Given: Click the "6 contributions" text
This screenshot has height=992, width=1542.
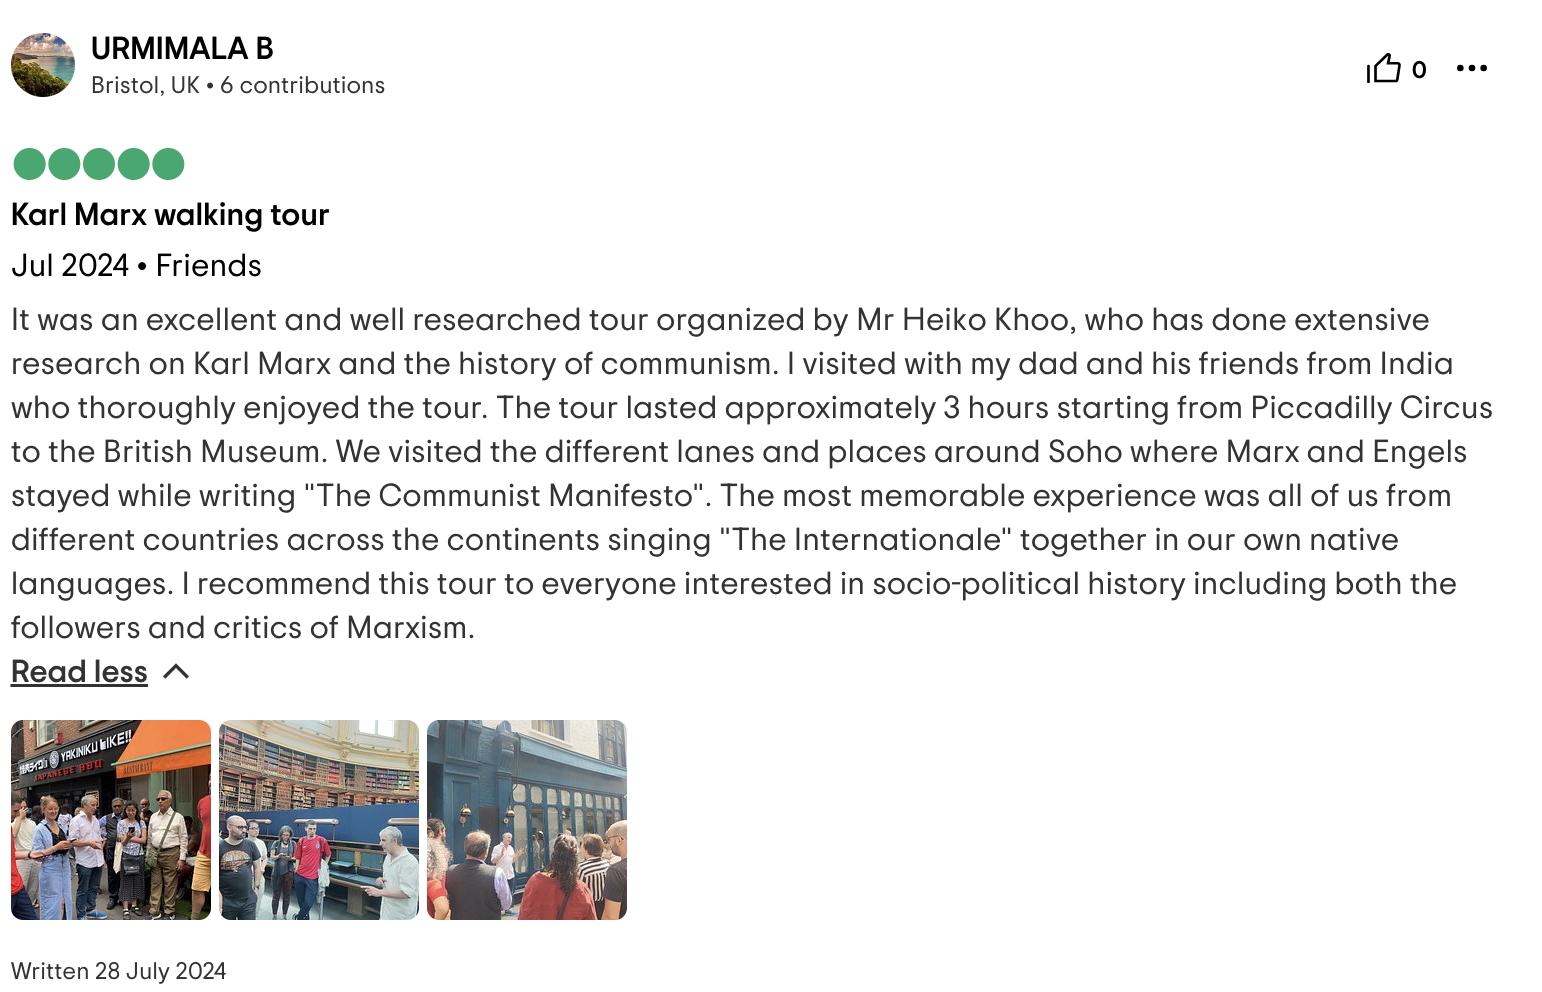Looking at the screenshot, I should [302, 86].
